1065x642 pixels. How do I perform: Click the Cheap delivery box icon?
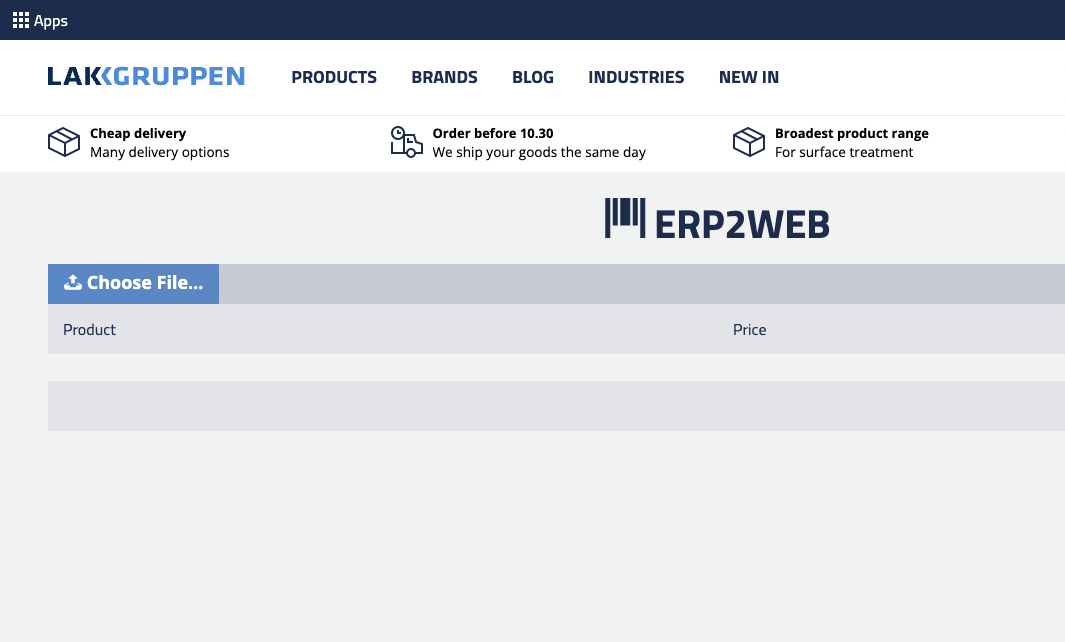(63, 142)
